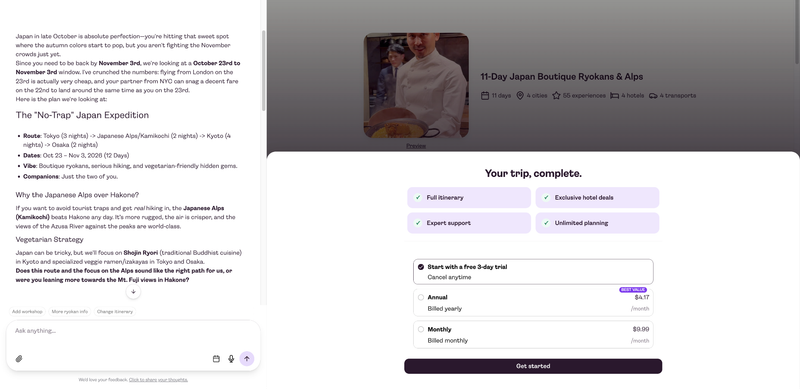
Task: Click the Companions: Just the two of you bullet
Action: pos(70,177)
